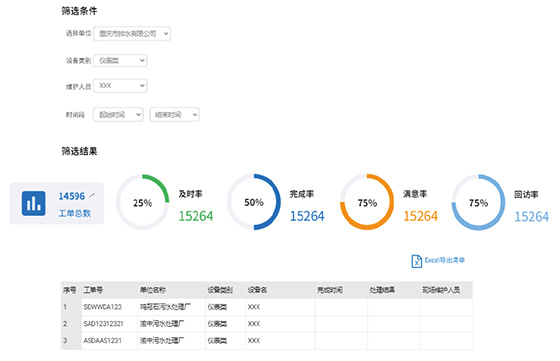Click the 筛选结果 section heading
The height and width of the screenshot is (361, 560).
click(x=79, y=151)
